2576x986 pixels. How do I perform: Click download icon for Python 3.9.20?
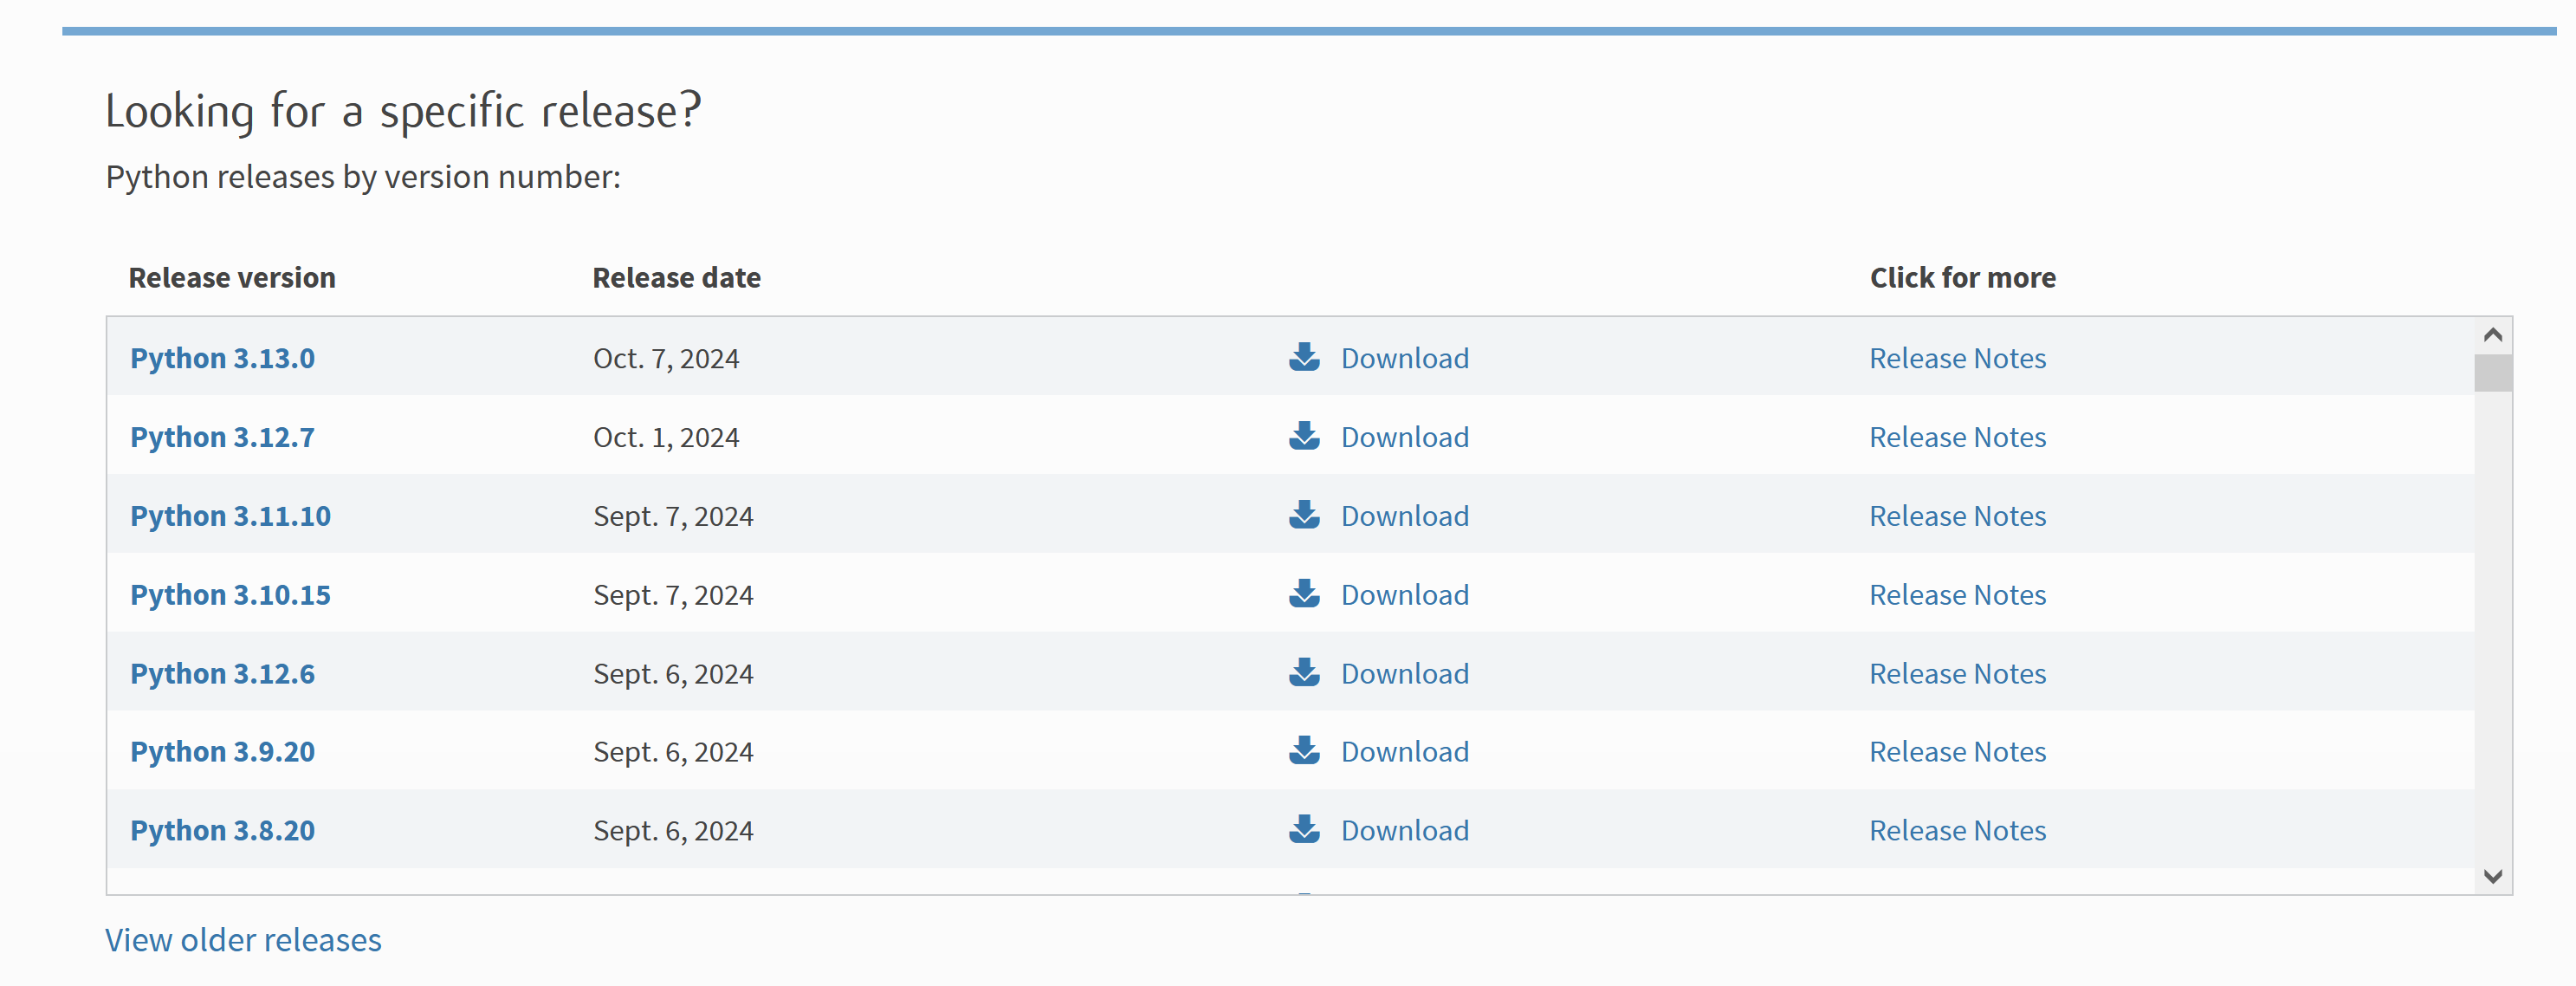pos(1304,751)
